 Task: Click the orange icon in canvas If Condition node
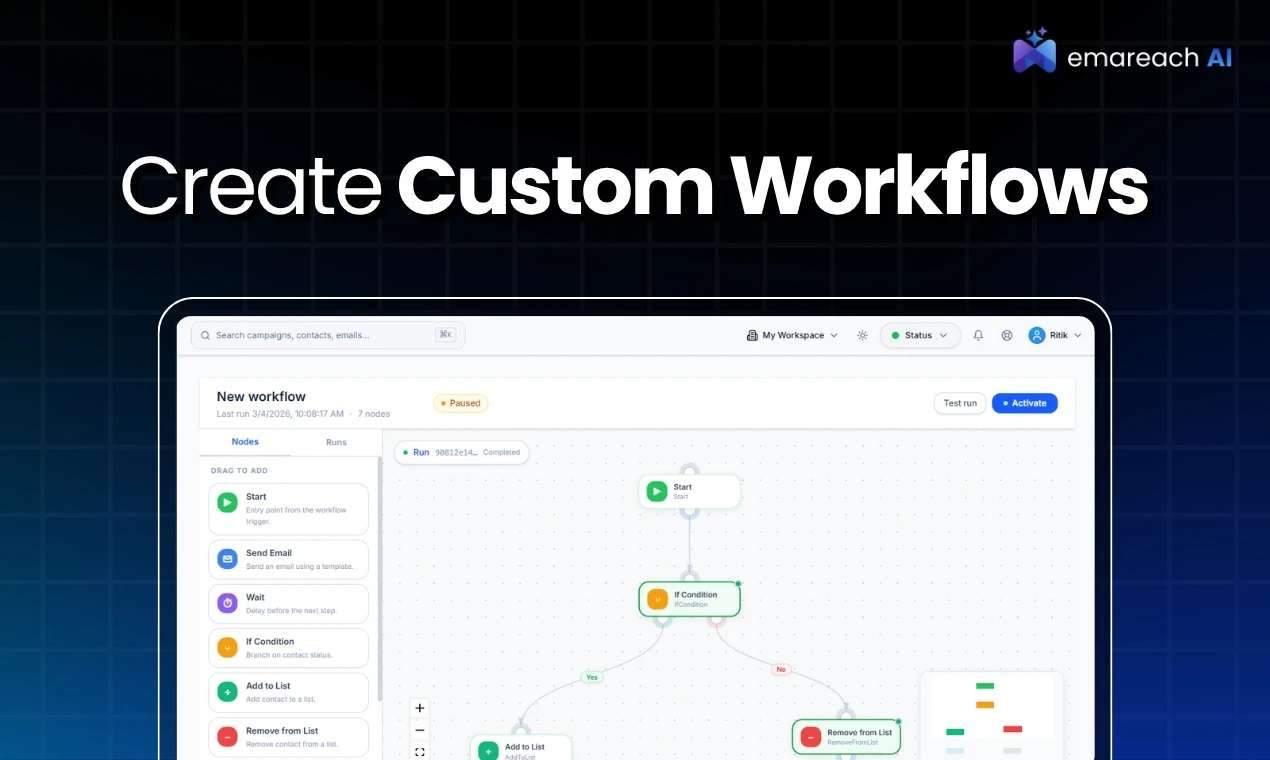(657, 599)
